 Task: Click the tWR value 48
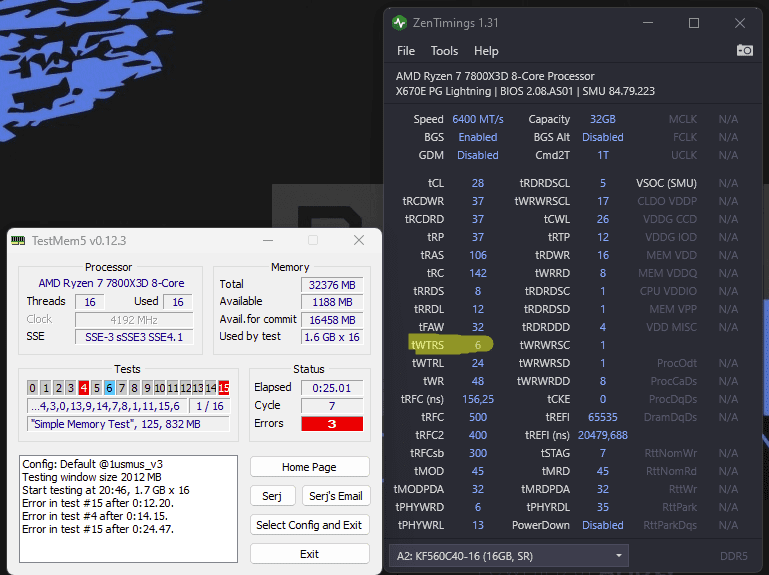(x=478, y=381)
